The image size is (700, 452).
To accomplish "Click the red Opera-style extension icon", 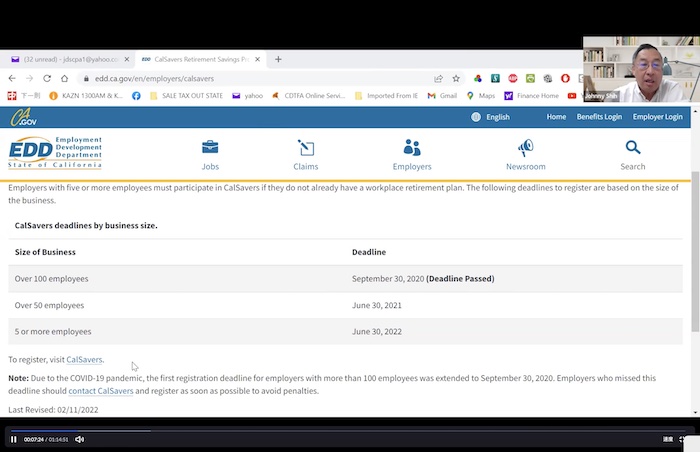I will point(565,79).
